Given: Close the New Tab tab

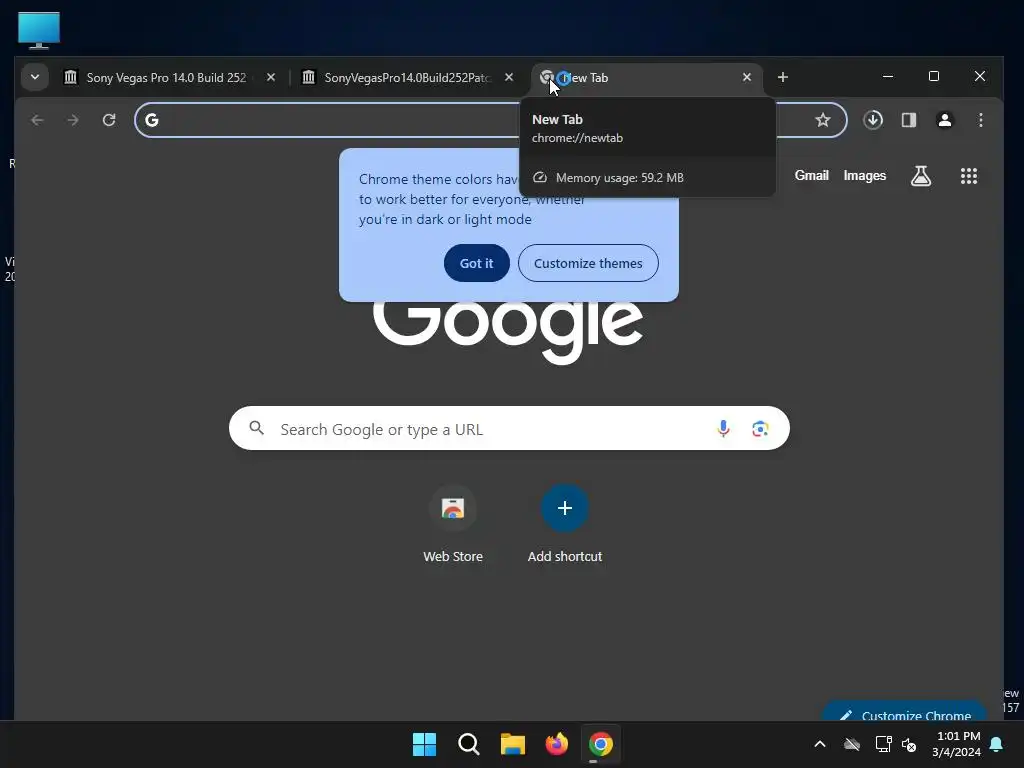Looking at the screenshot, I should point(746,77).
